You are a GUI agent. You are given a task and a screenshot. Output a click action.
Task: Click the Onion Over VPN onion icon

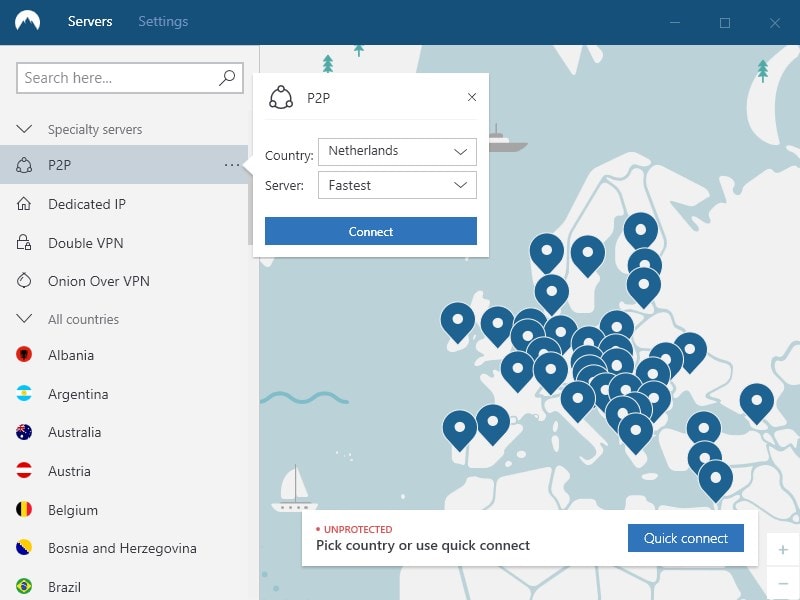click(24, 280)
